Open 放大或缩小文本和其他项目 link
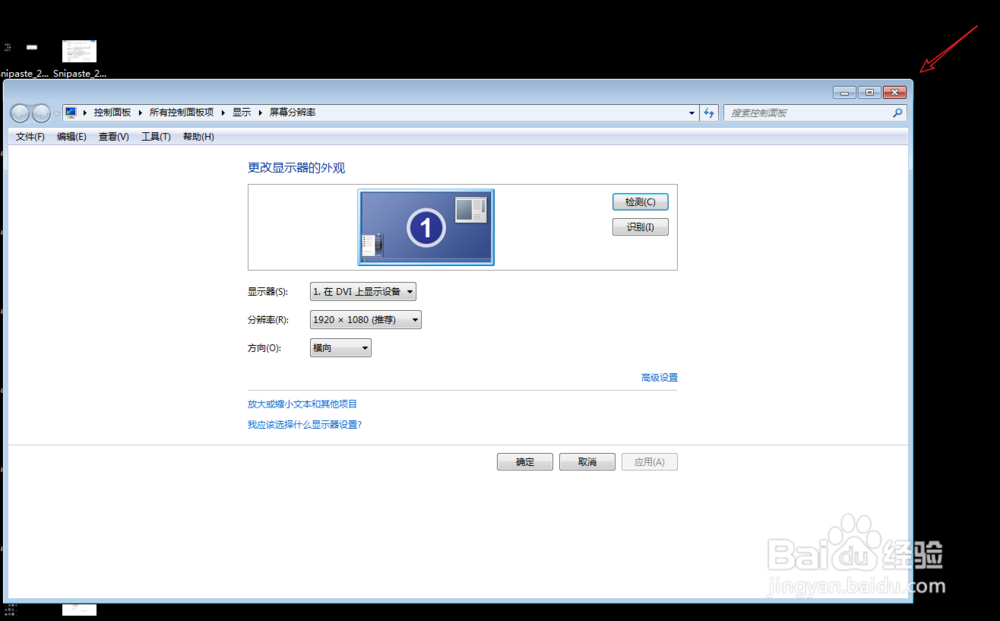Viewport: 1000px width, 621px height. click(x=302, y=404)
